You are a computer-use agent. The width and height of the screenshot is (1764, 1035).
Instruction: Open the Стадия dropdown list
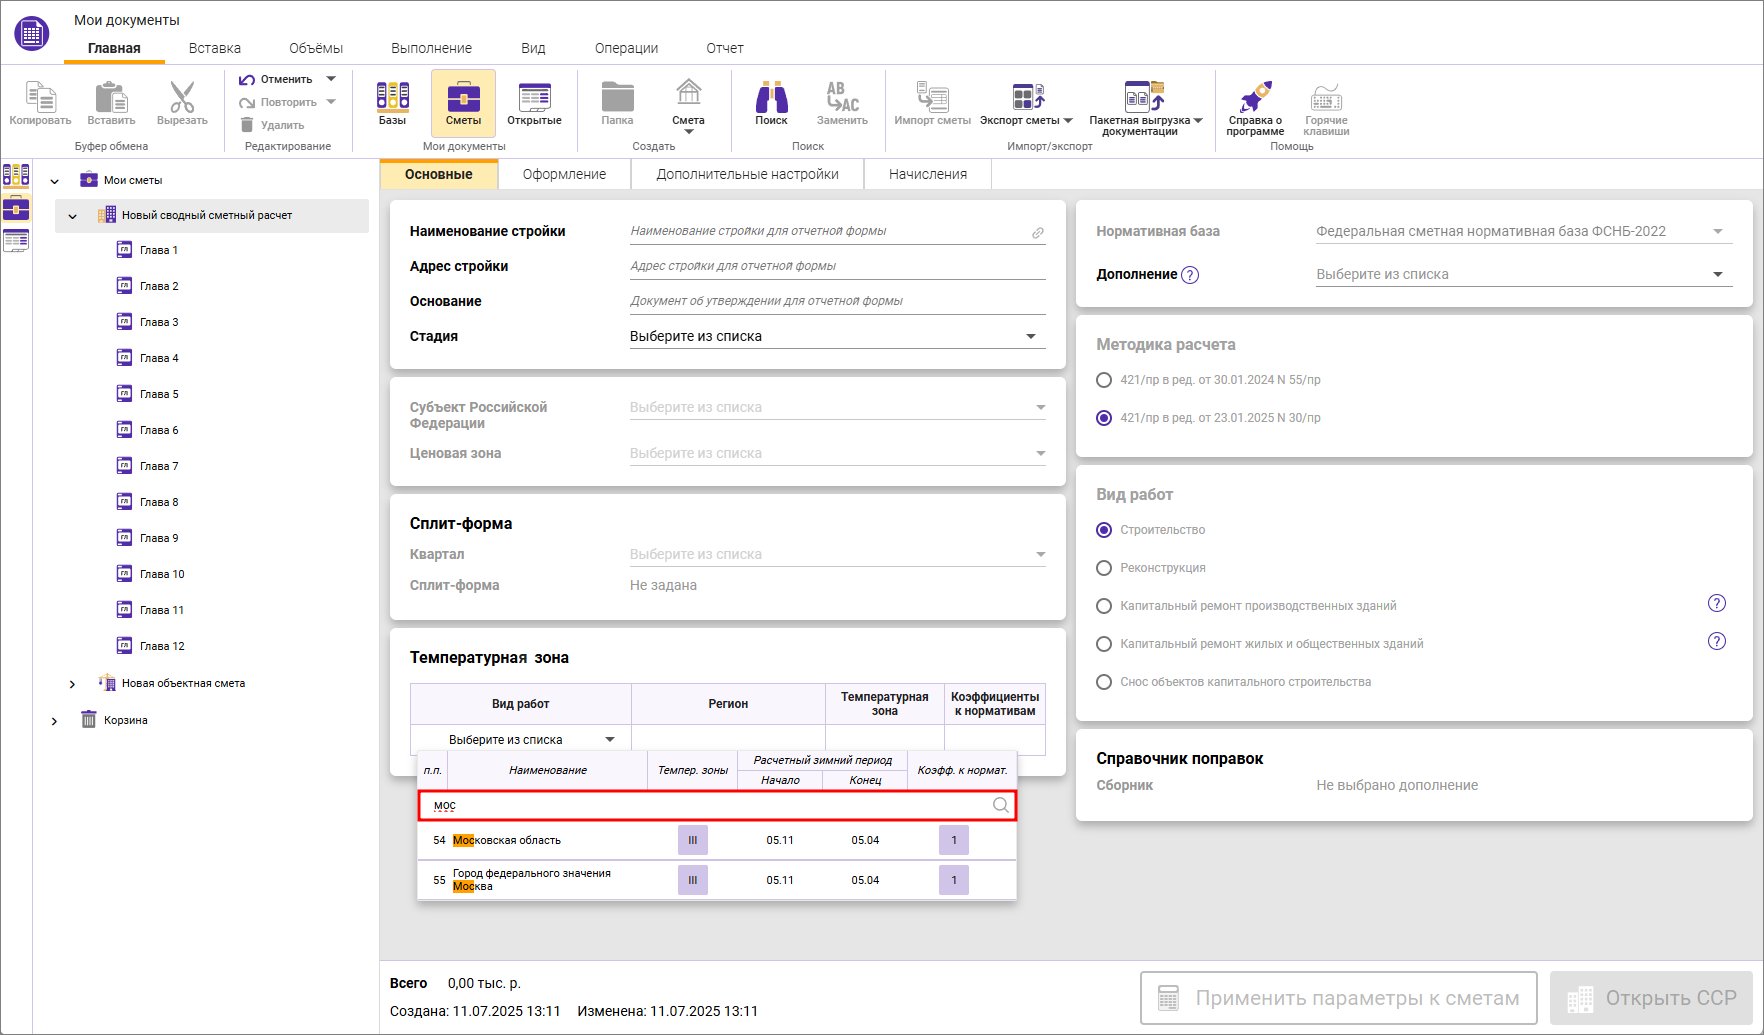[x=836, y=337]
